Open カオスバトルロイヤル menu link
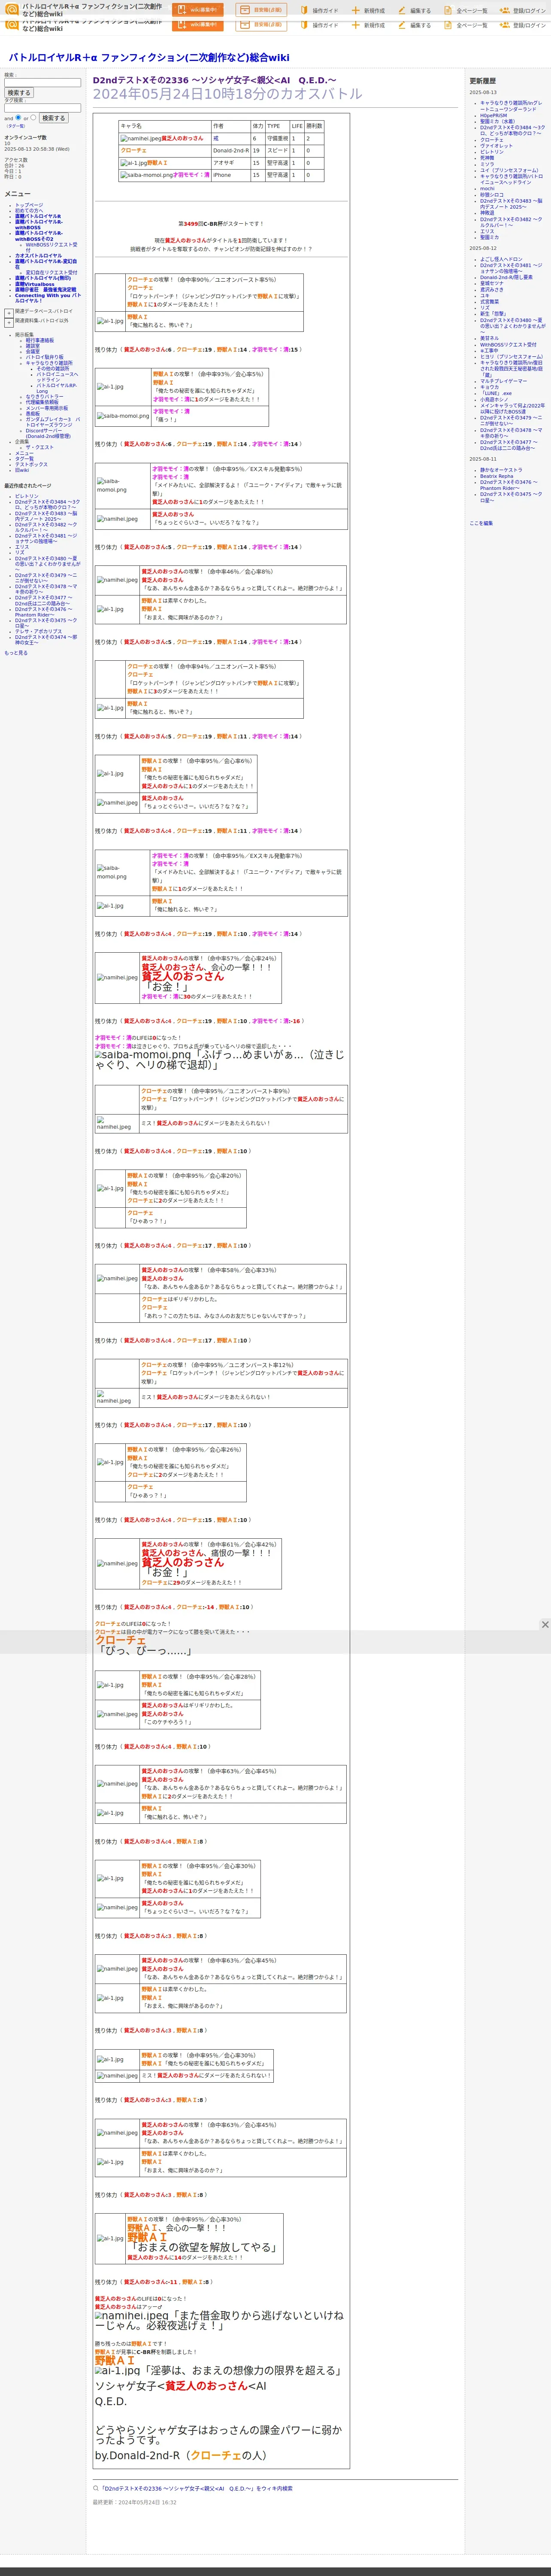This screenshot has height=2576, width=551. [x=38, y=256]
